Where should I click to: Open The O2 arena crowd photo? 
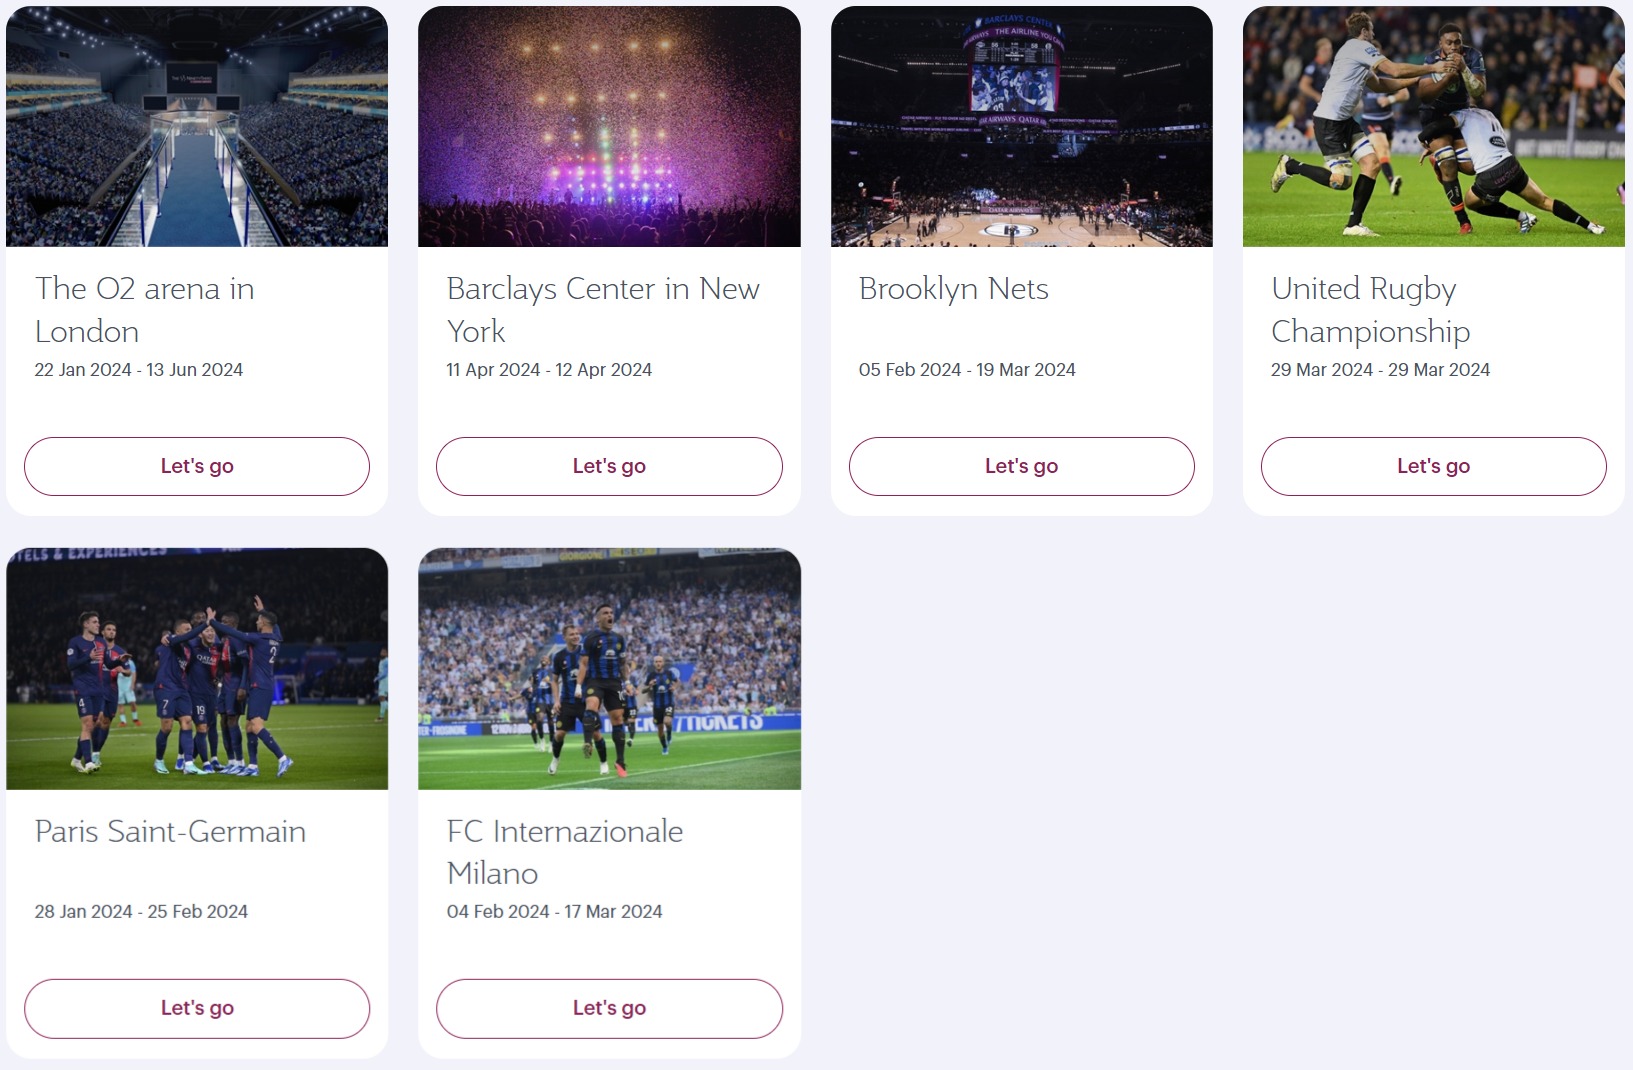[x=197, y=127]
